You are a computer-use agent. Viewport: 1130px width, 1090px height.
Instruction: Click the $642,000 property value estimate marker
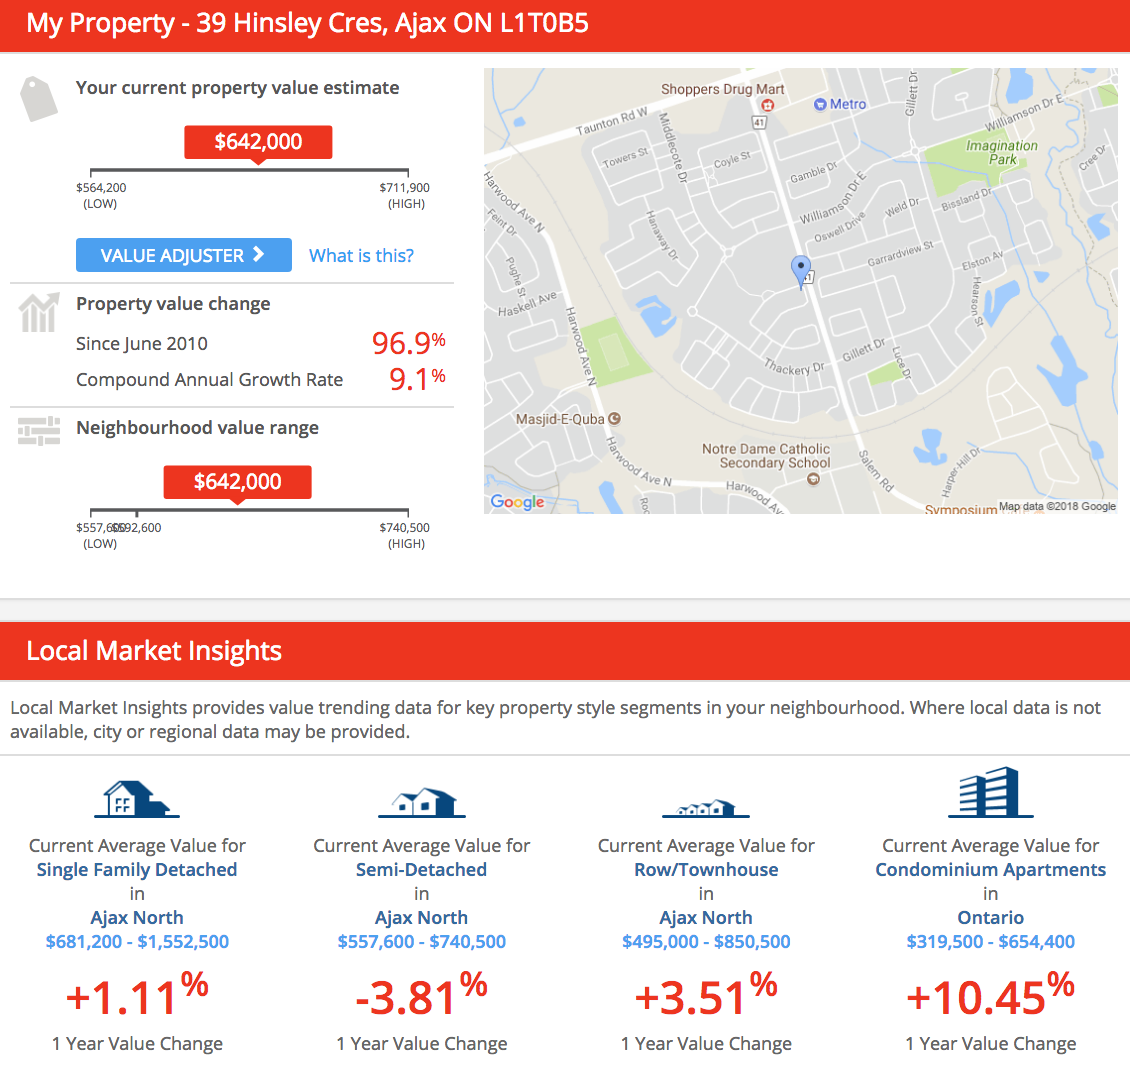click(258, 143)
